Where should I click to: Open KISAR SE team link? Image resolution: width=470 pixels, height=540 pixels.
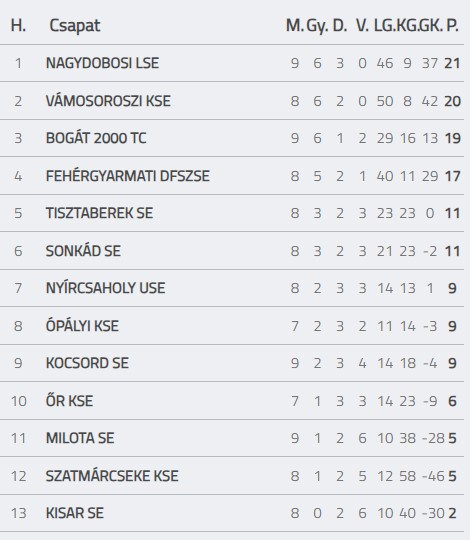[74, 513]
